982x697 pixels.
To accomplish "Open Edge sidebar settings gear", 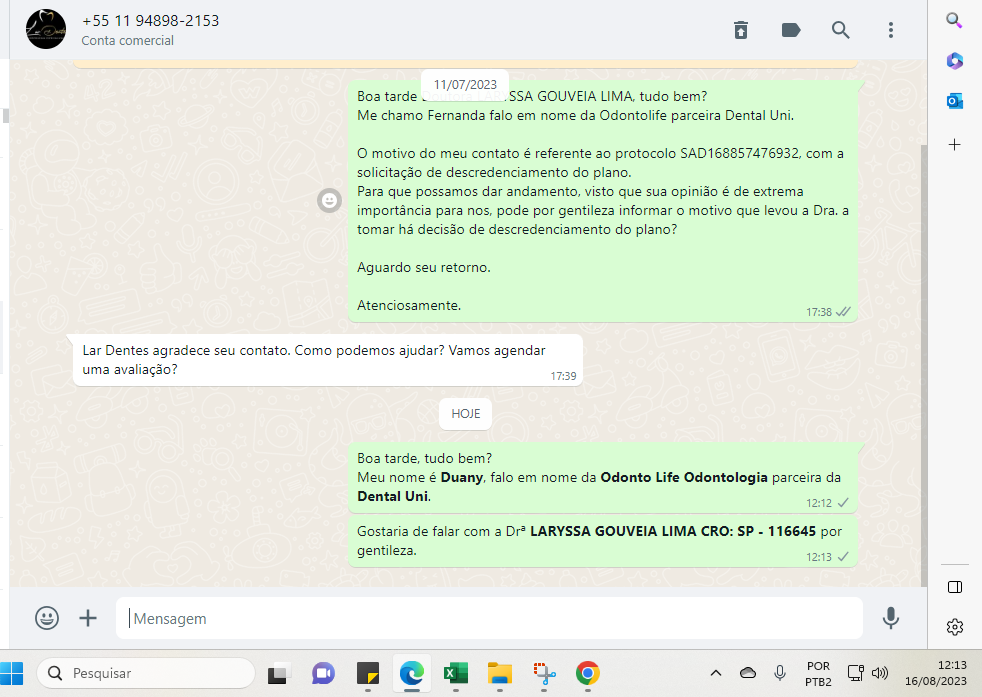I will pyautogui.click(x=955, y=626).
